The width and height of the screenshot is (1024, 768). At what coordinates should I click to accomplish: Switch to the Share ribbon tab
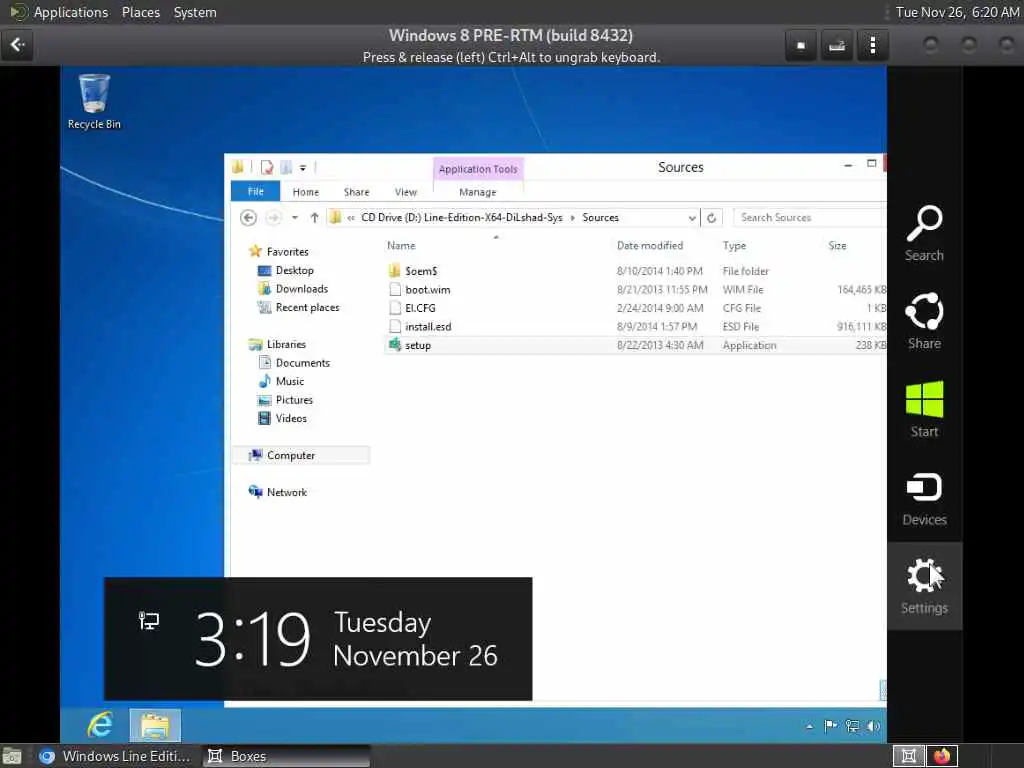[357, 192]
